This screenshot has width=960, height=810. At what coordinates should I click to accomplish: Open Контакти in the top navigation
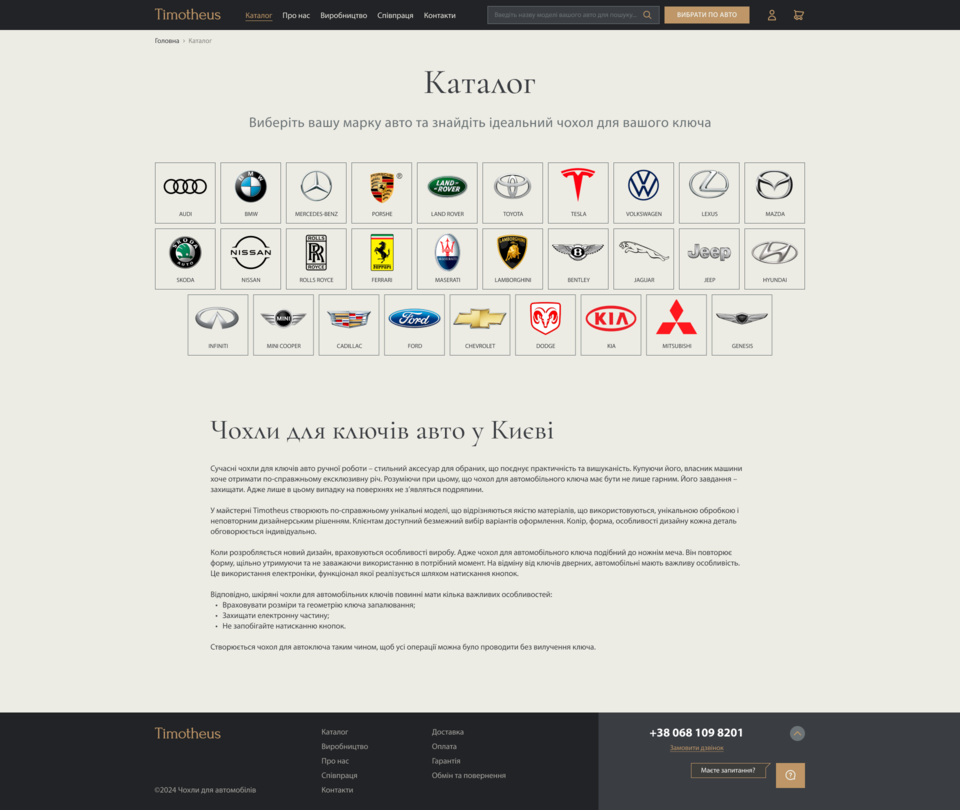(x=440, y=16)
